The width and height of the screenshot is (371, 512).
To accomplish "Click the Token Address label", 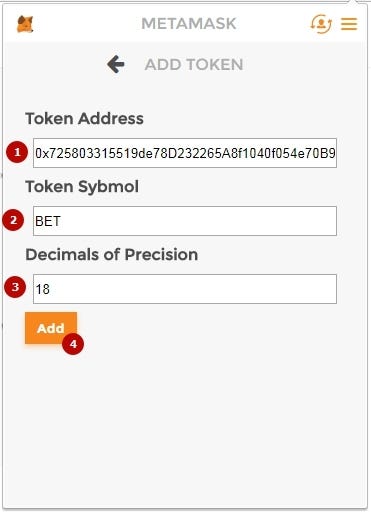I will (x=84, y=119).
